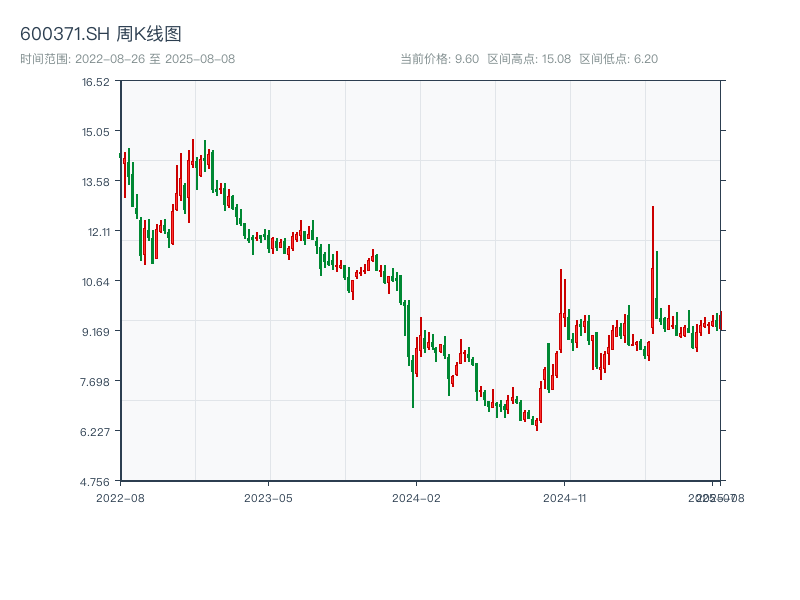The width and height of the screenshot is (800, 600).
Task: Click x-axis label 2024-02
Action: (416, 498)
